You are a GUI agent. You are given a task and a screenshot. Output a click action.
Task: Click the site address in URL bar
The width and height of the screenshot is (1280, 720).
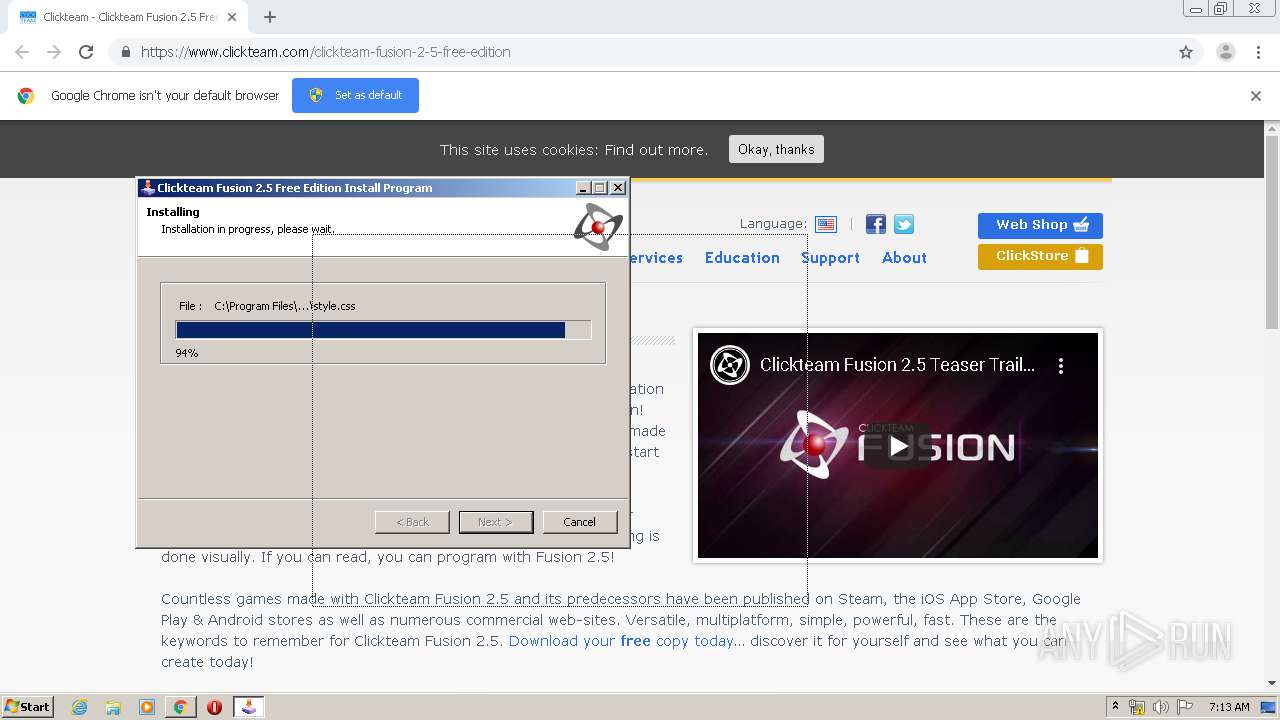click(x=326, y=52)
